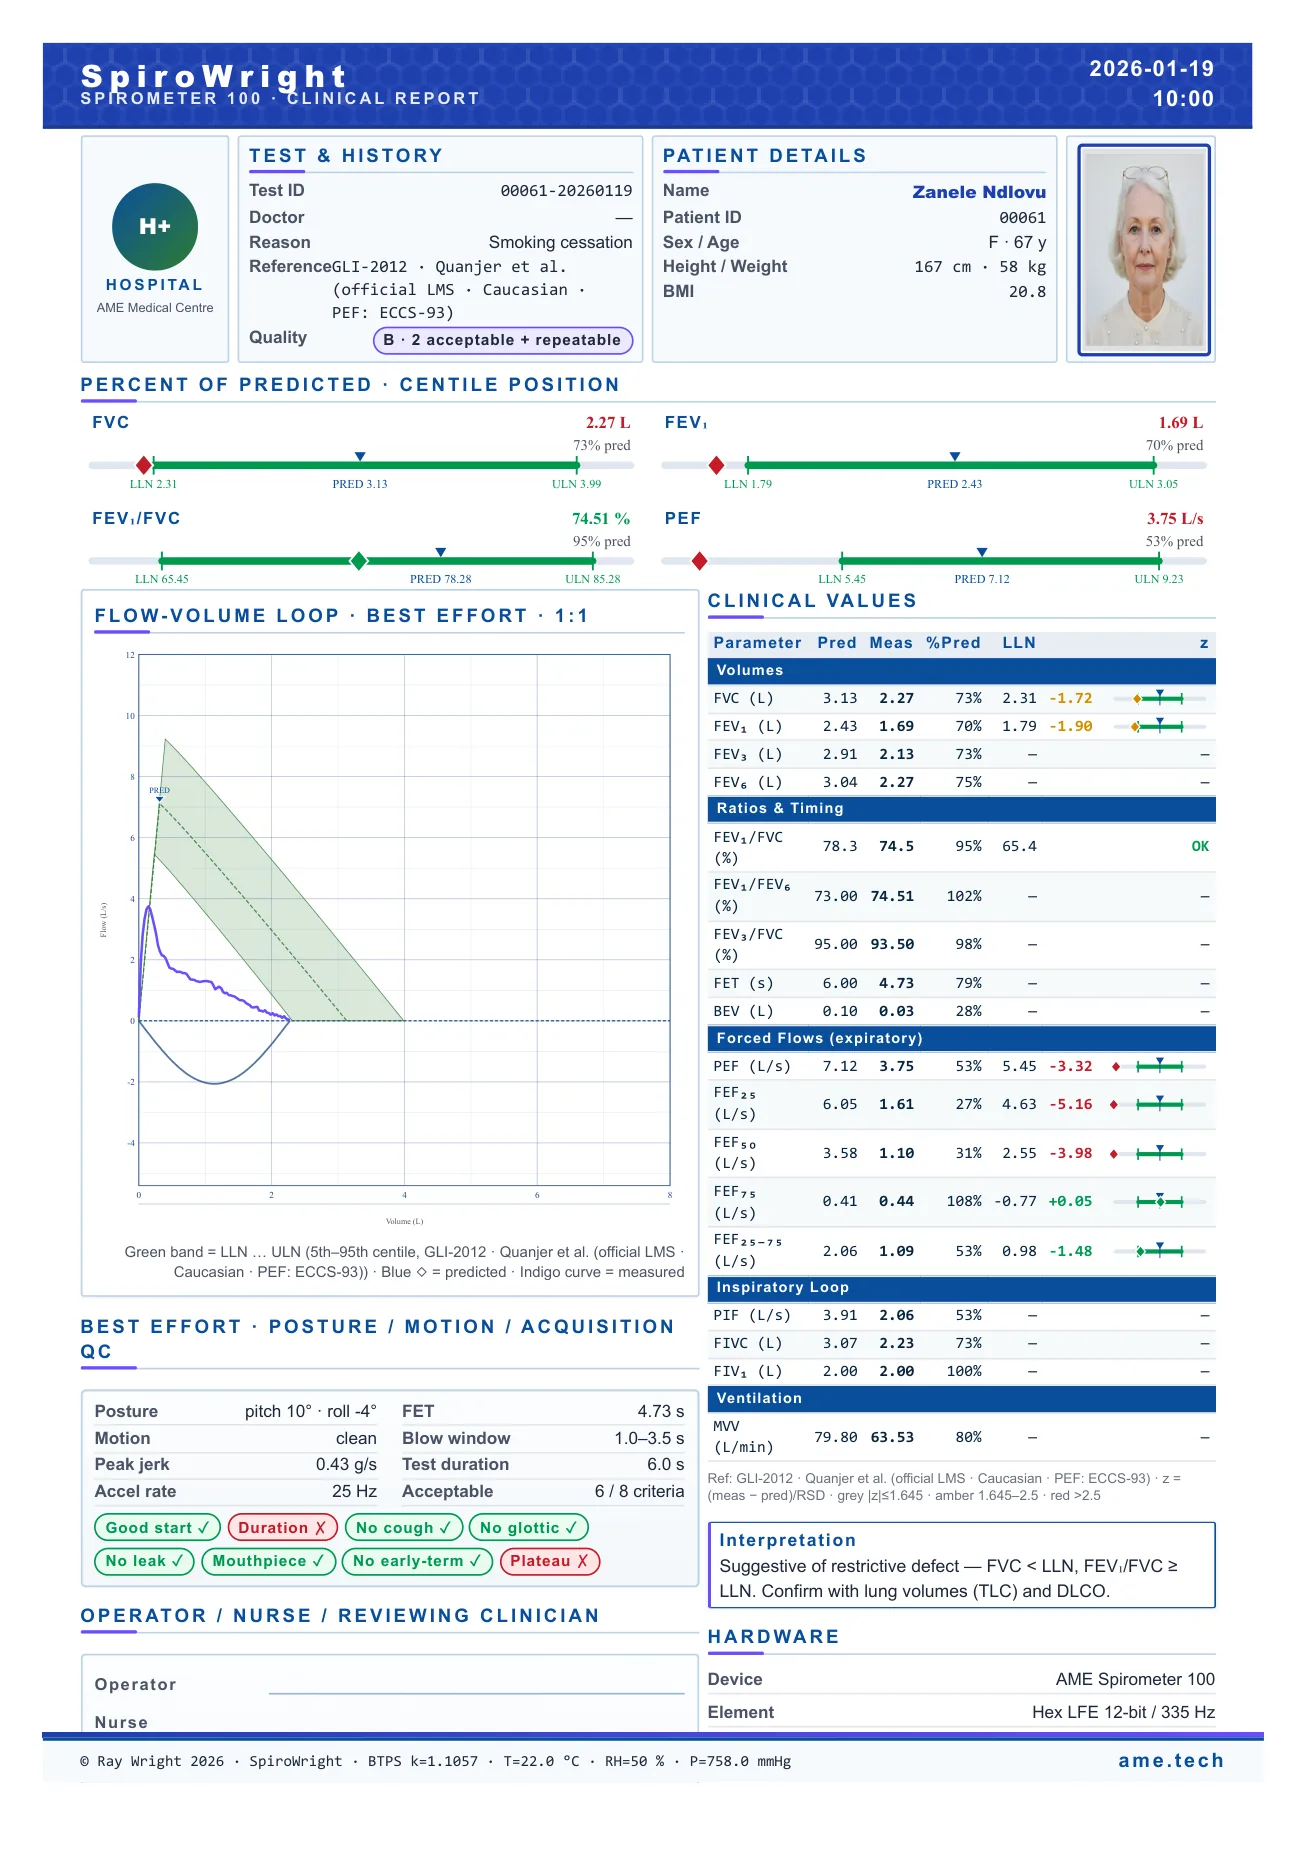Click the Interpretation heading
1309x1853 pixels.
788,1541
